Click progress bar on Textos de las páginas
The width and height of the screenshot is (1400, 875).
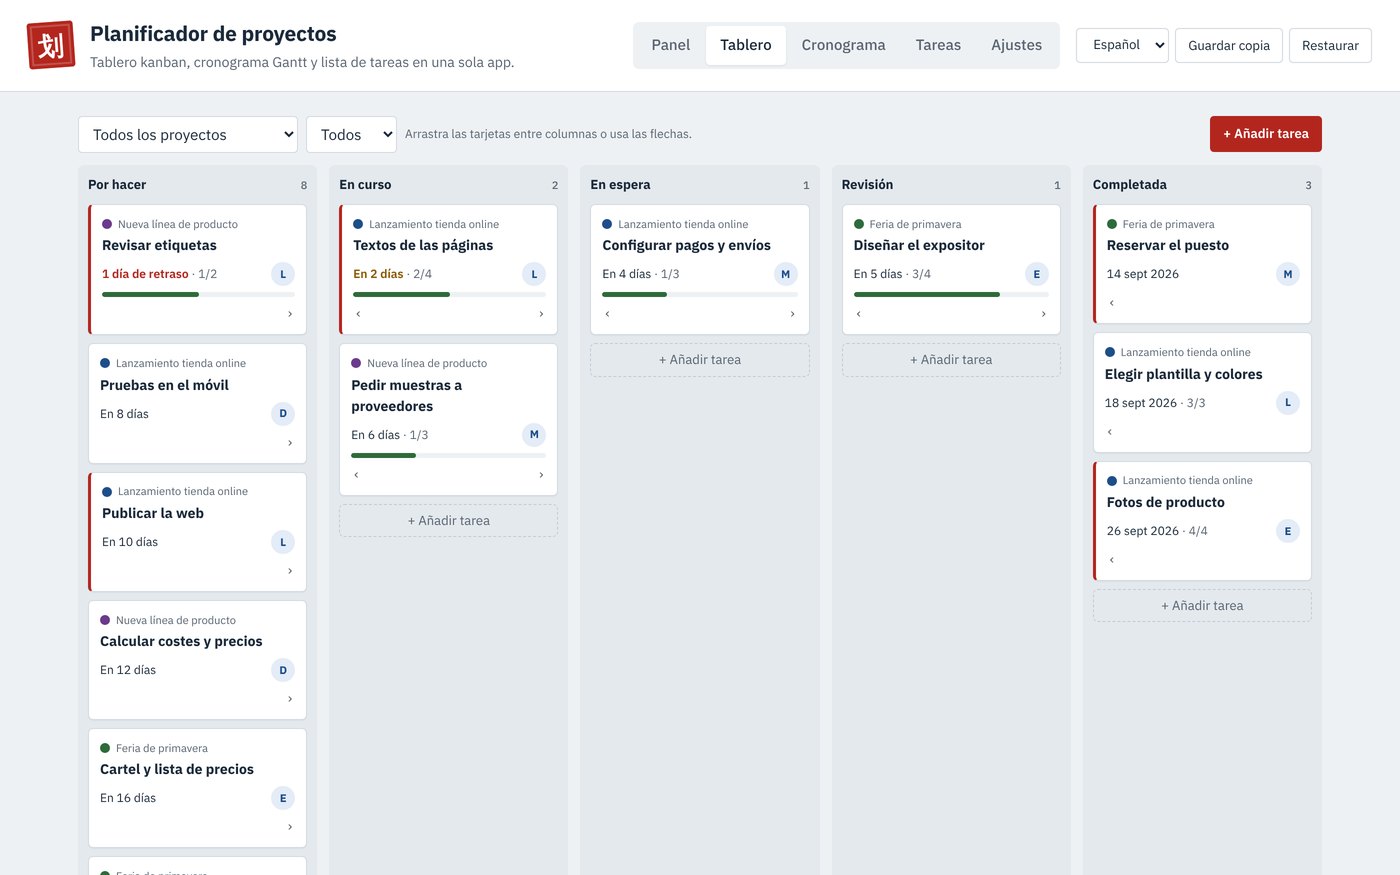[449, 295]
